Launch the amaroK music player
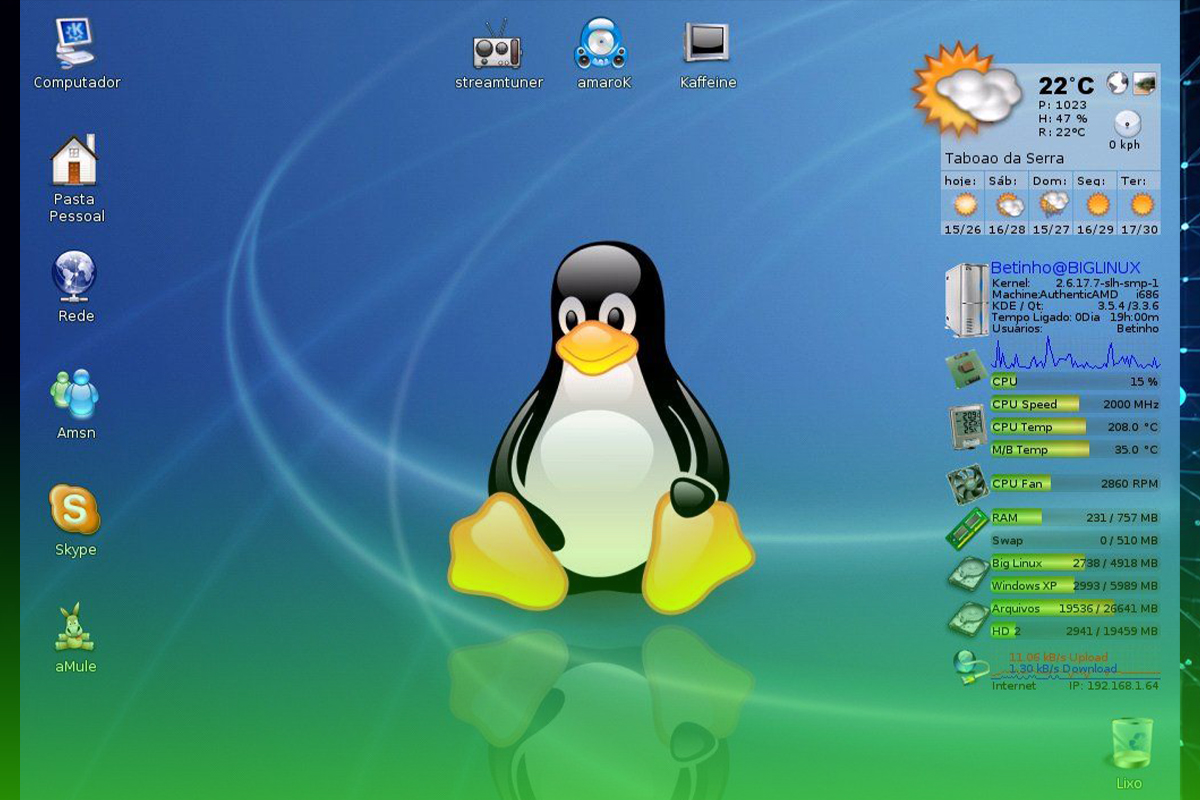The height and width of the screenshot is (800, 1200). pos(603,42)
